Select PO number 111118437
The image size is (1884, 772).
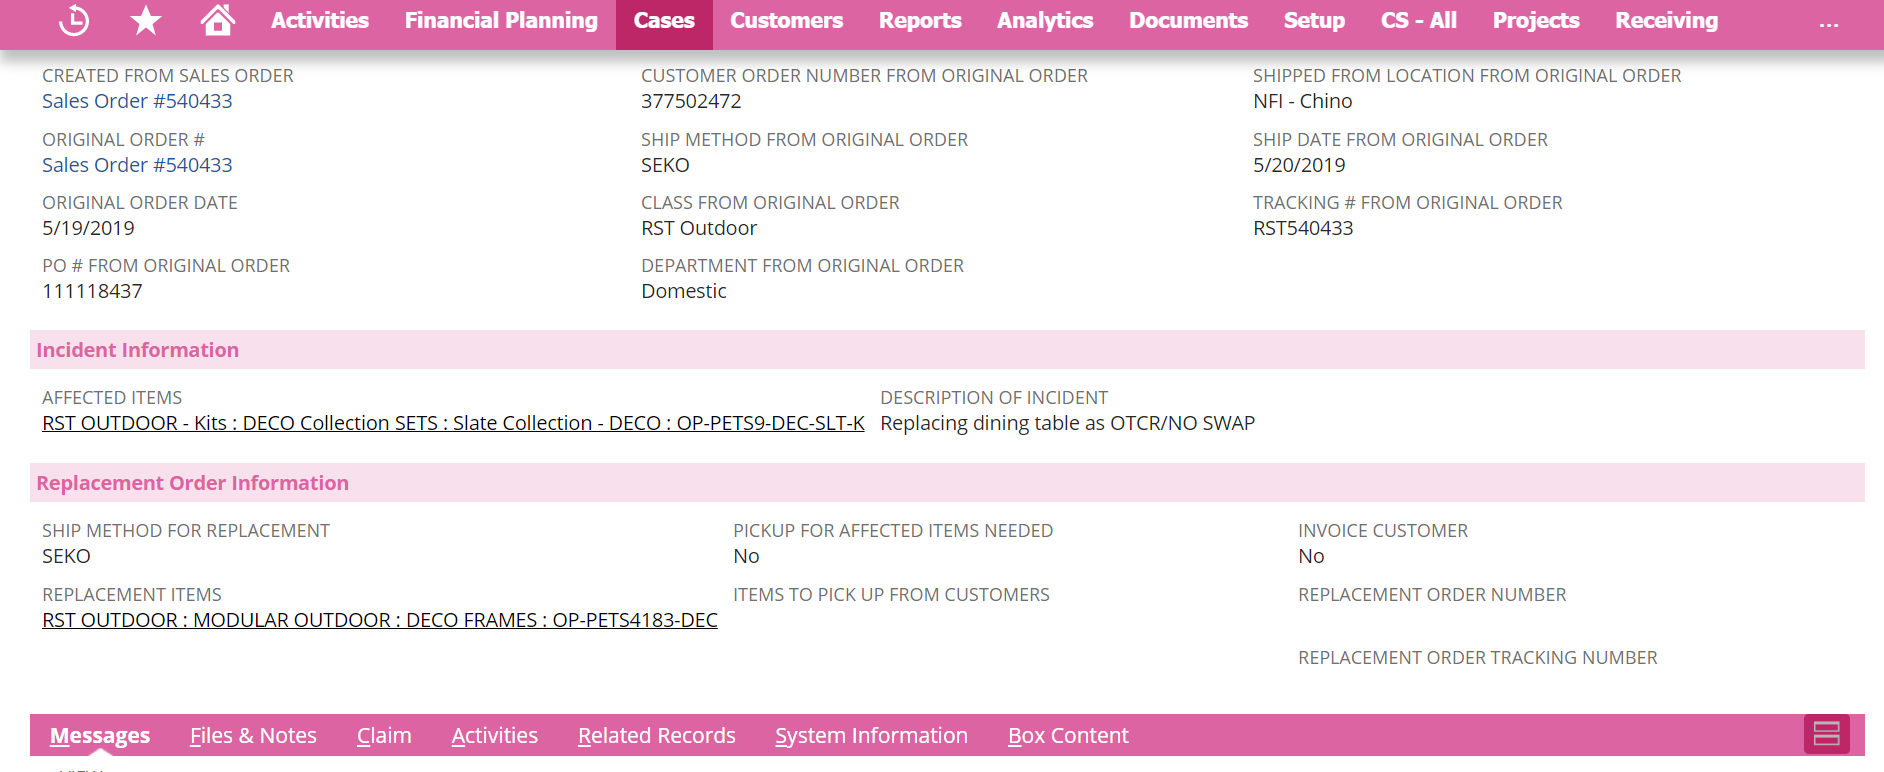coord(92,291)
